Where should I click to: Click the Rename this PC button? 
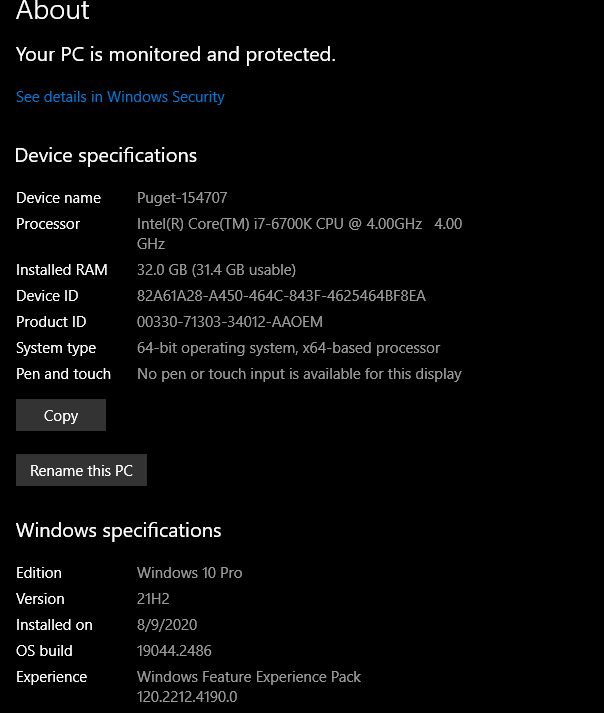coord(81,470)
